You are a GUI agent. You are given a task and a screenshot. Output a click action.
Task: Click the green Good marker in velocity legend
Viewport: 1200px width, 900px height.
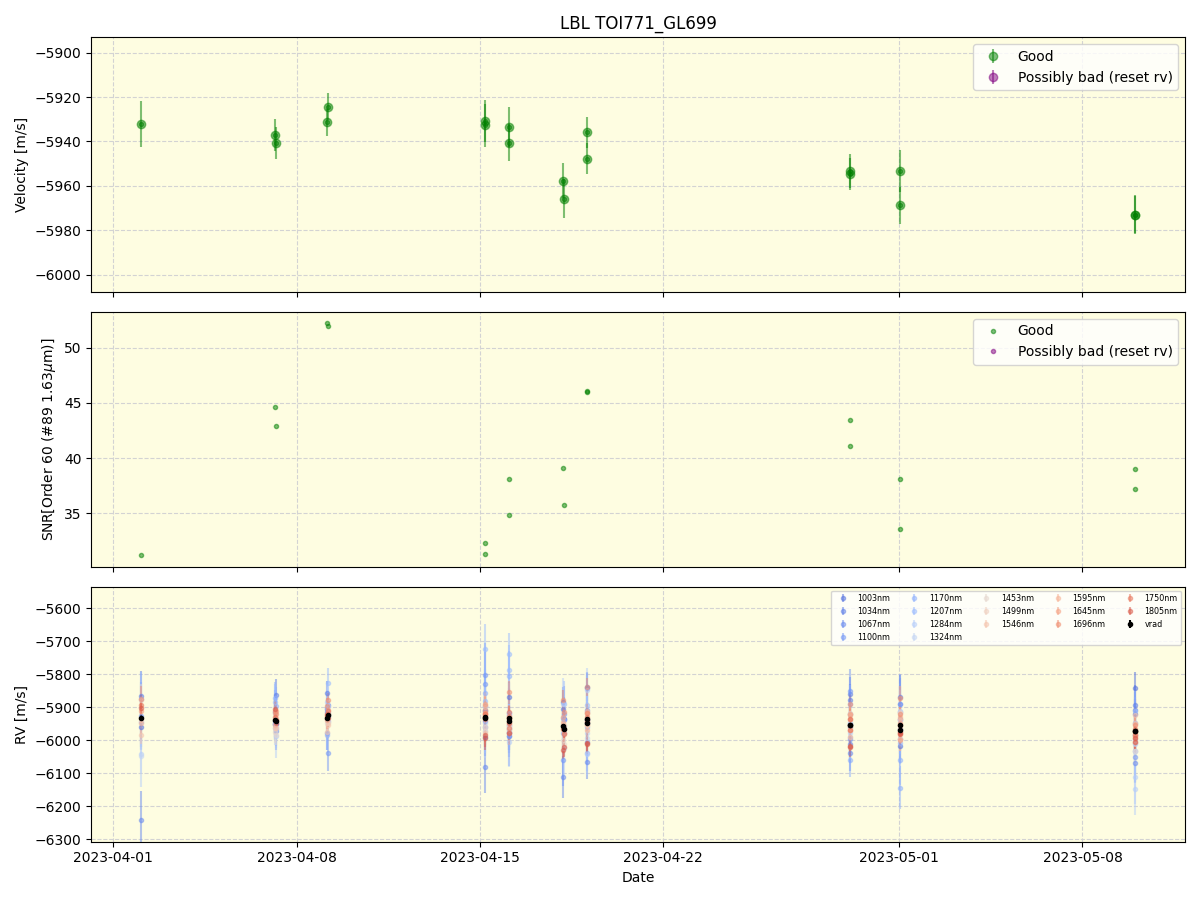click(x=993, y=56)
